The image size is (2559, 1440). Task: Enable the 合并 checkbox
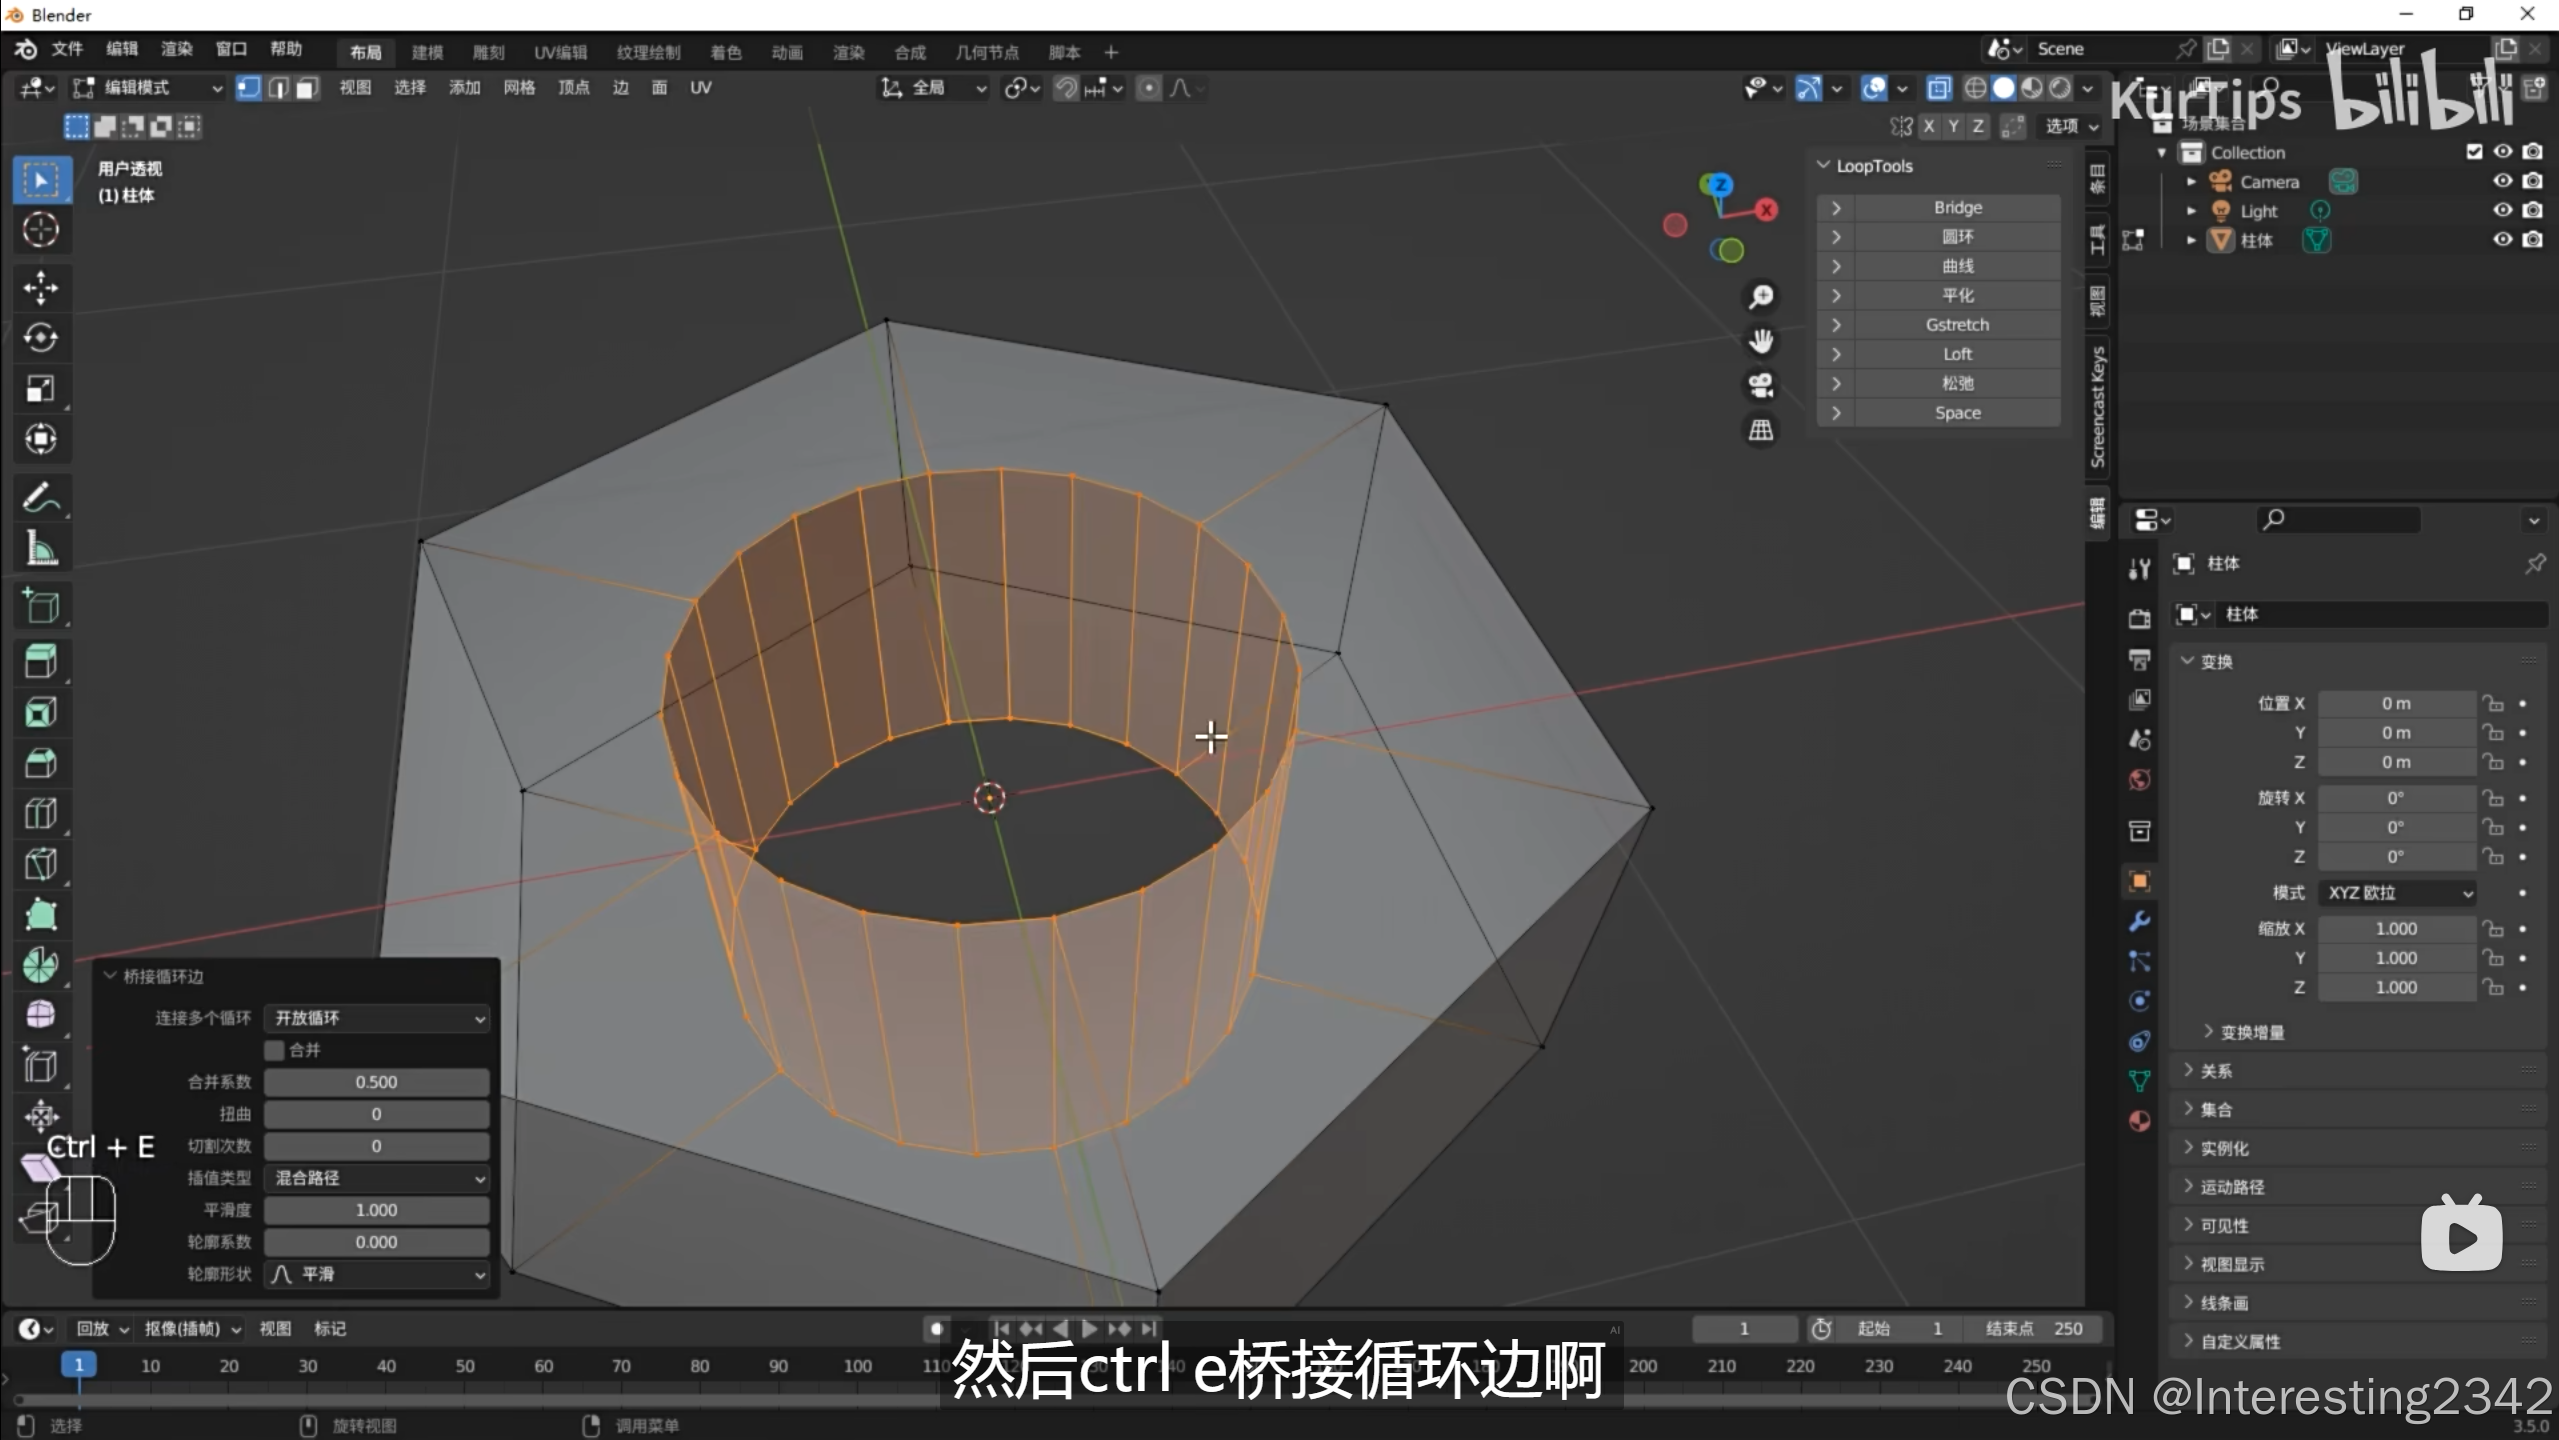275,1050
